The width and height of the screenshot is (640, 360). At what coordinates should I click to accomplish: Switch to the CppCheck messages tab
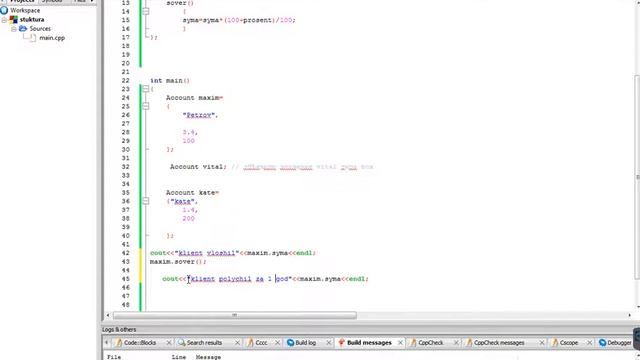[x=499, y=343]
